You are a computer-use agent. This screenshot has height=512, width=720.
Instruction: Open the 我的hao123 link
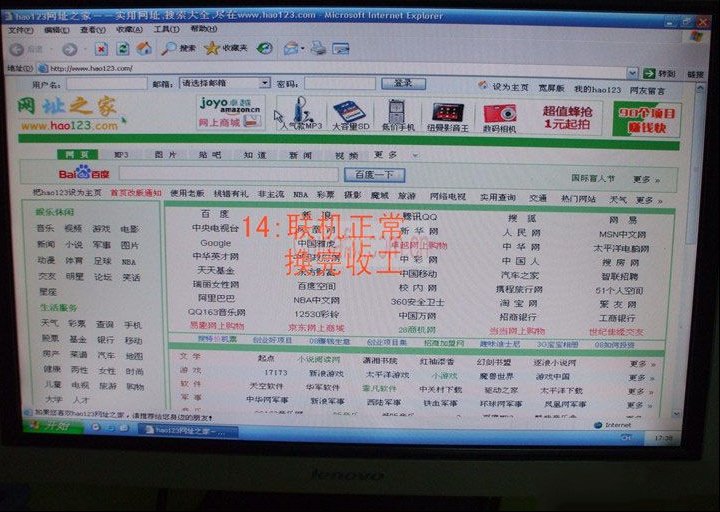[597, 90]
